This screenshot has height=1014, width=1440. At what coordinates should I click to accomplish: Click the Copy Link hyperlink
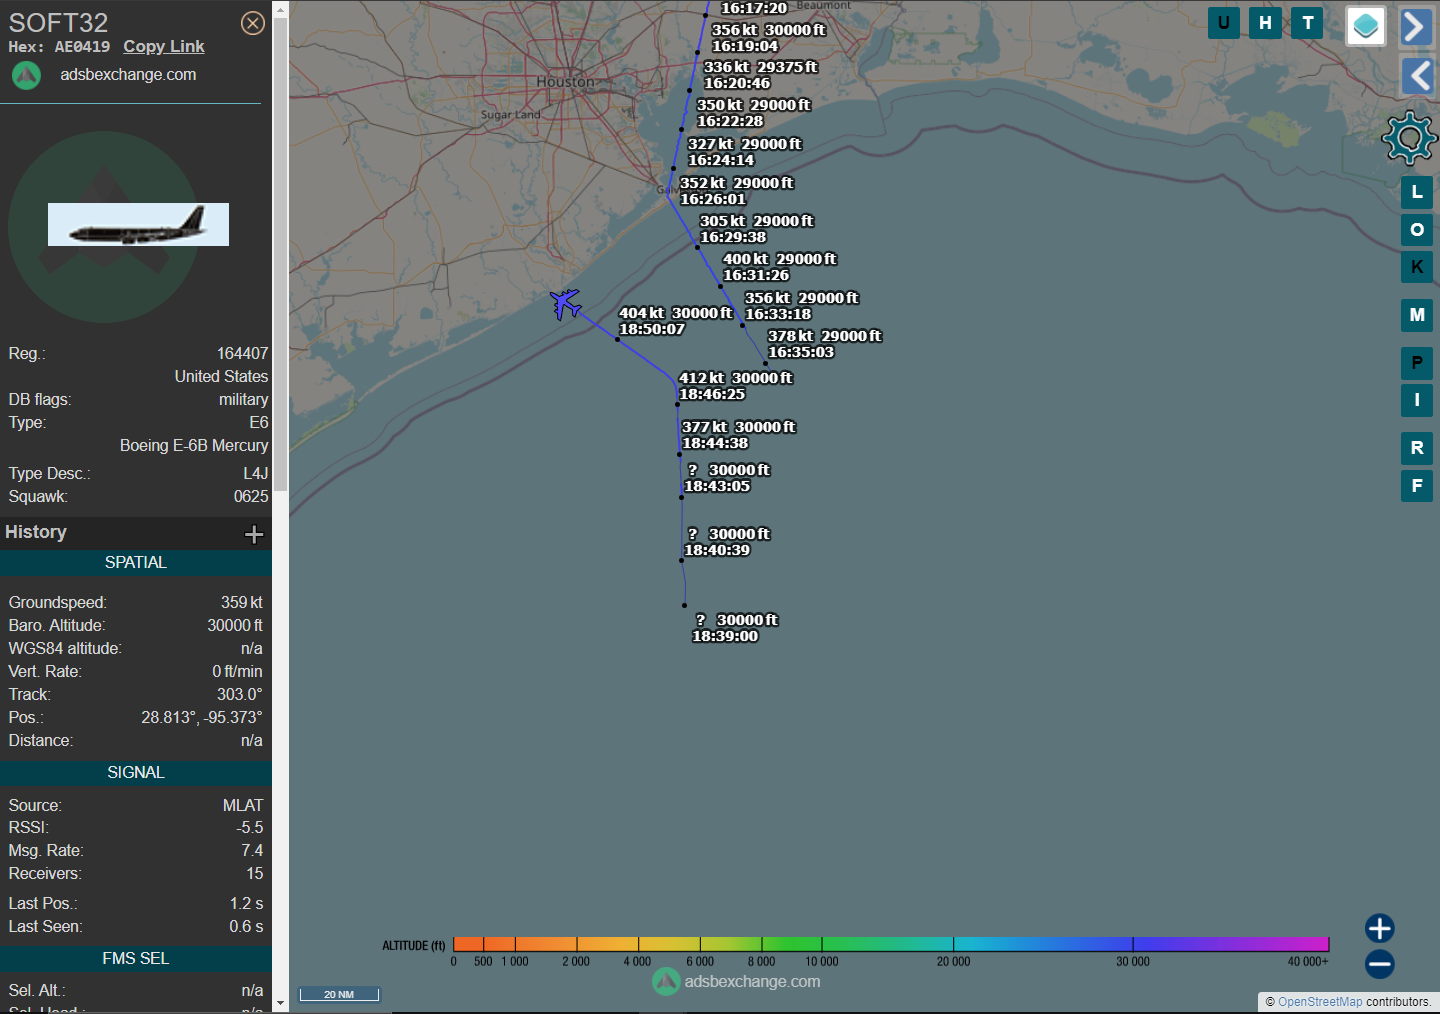(164, 47)
